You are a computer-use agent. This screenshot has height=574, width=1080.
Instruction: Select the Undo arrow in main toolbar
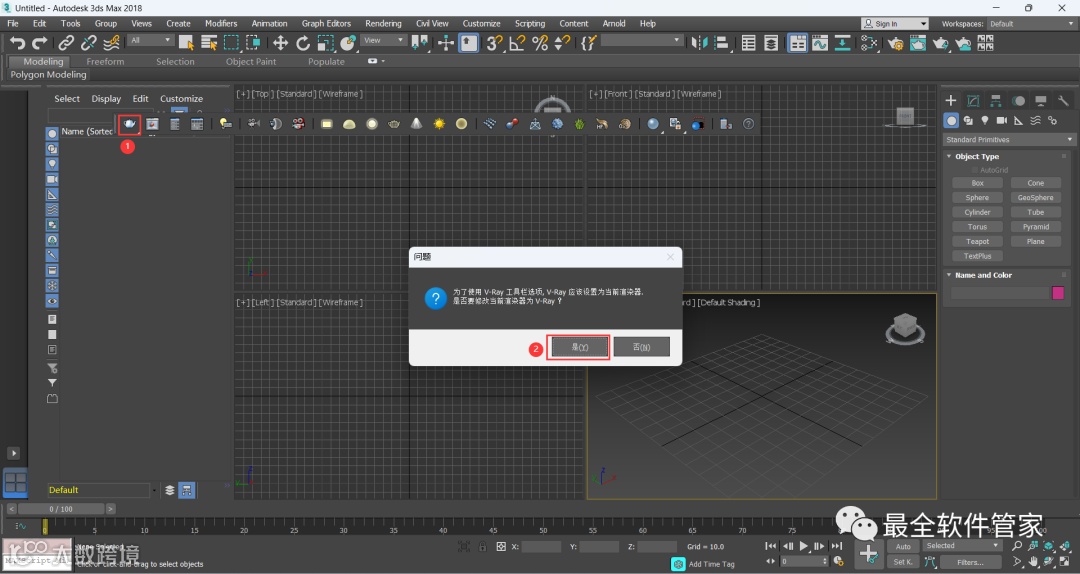tap(17, 43)
